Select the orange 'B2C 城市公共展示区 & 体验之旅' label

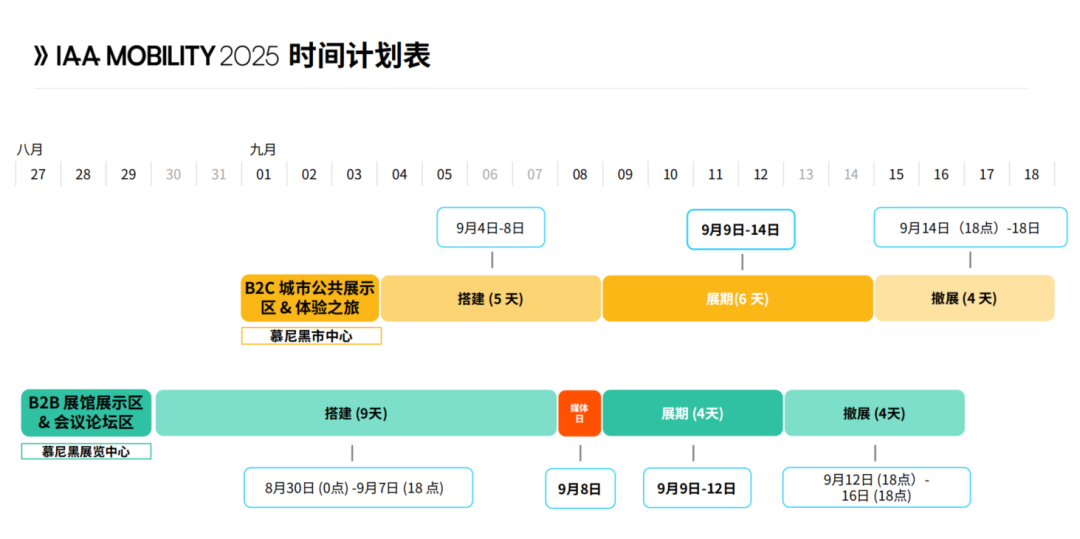310,298
